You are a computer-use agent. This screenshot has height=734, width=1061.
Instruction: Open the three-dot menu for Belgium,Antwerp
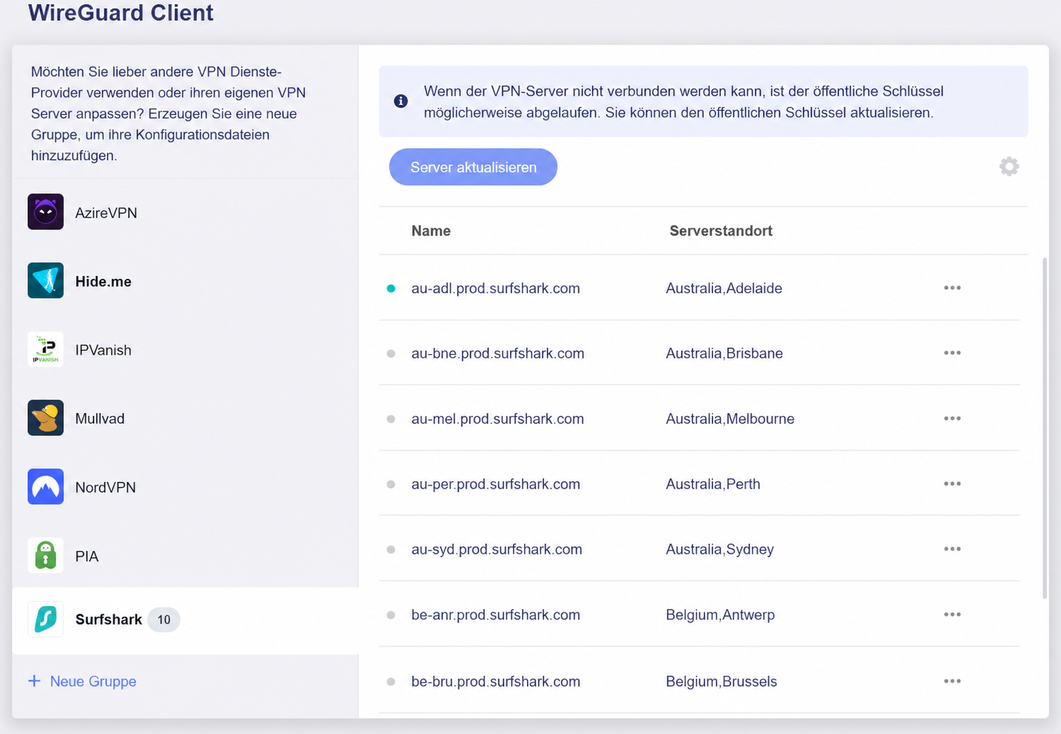pos(952,614)
